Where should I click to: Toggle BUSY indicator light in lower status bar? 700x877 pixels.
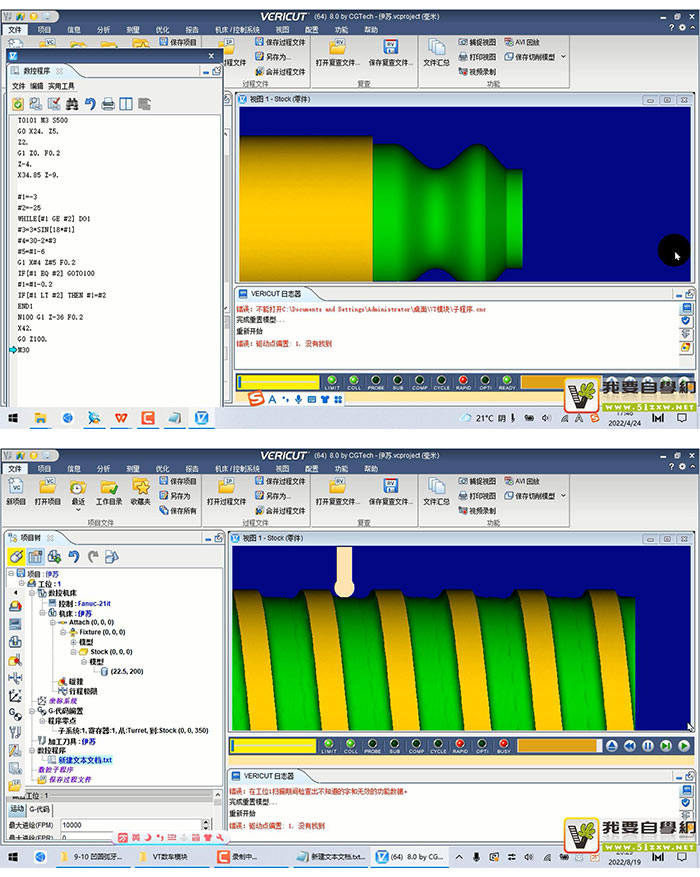(x=504, y=745)
